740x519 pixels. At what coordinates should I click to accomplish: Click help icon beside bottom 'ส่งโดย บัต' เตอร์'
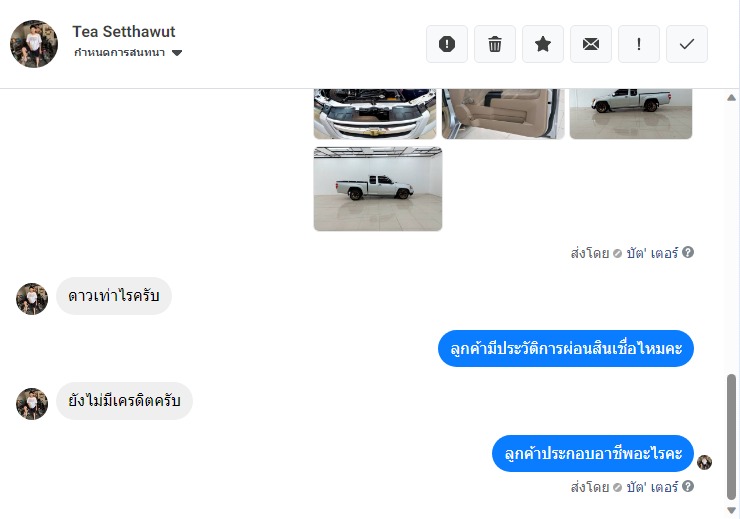pos(688,486)
